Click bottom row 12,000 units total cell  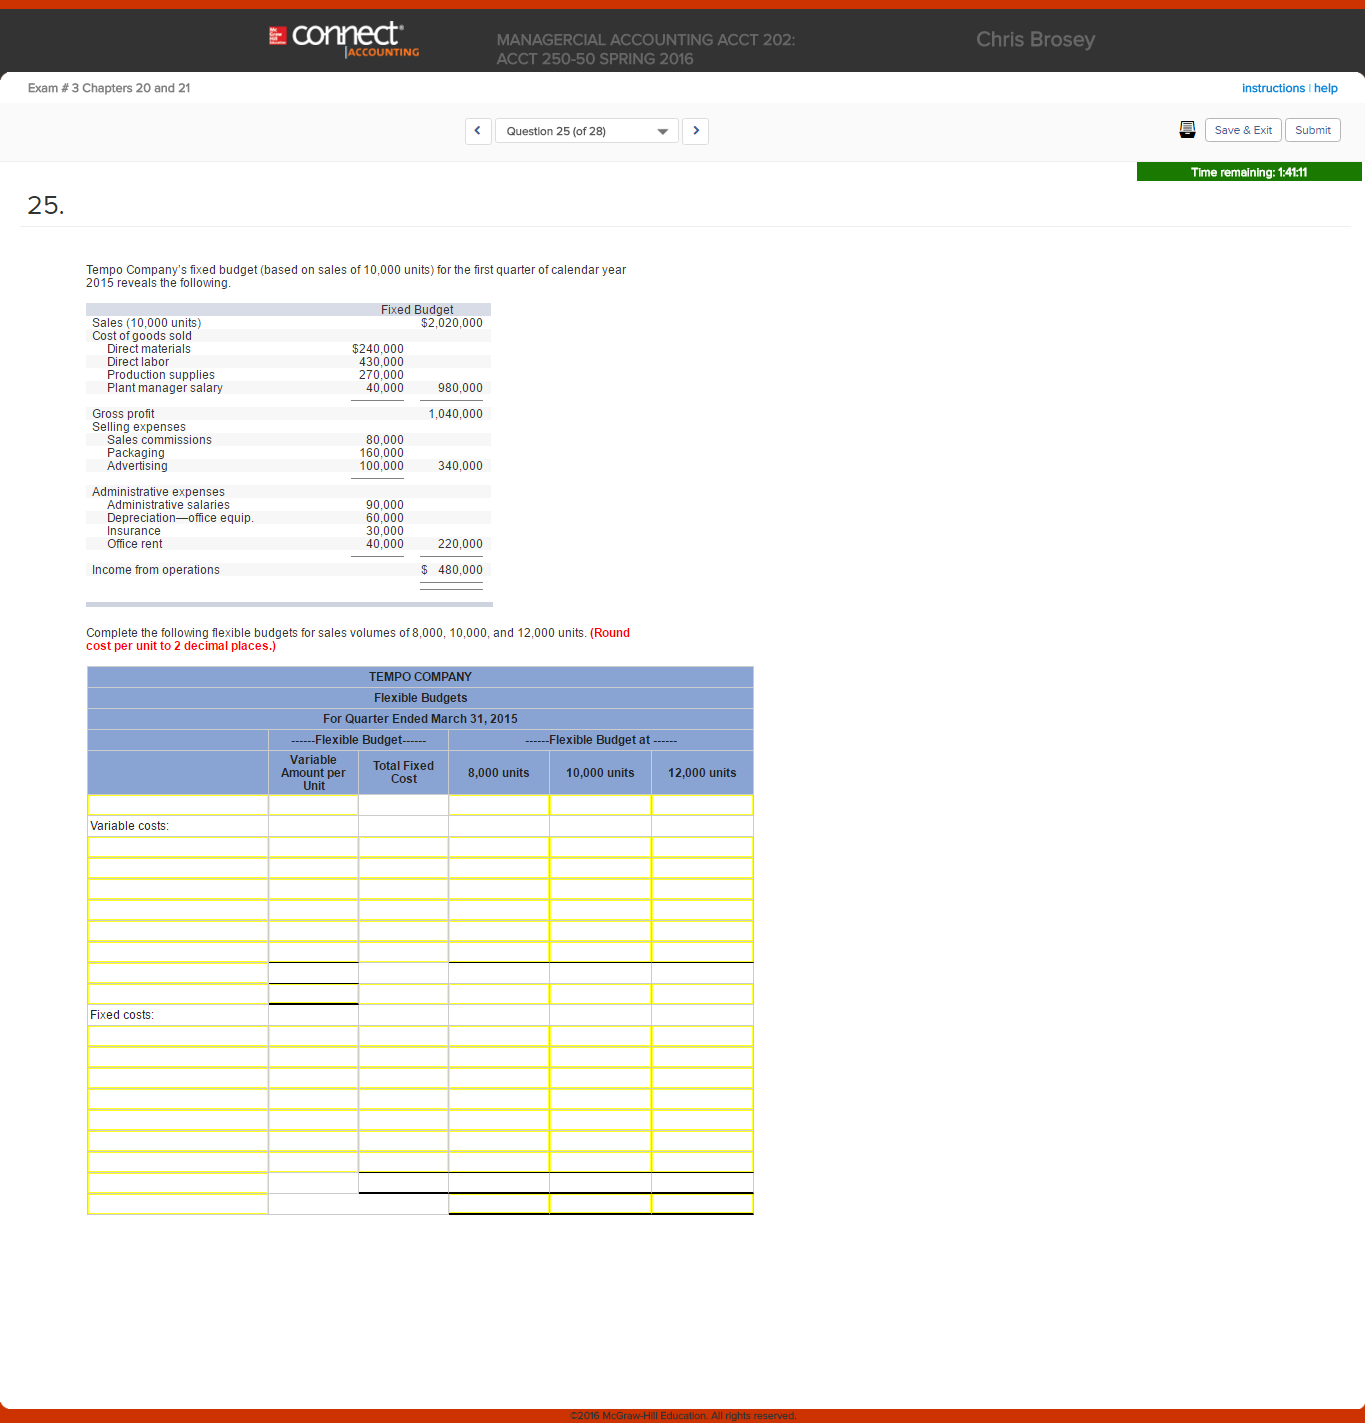coord(702,1204)
